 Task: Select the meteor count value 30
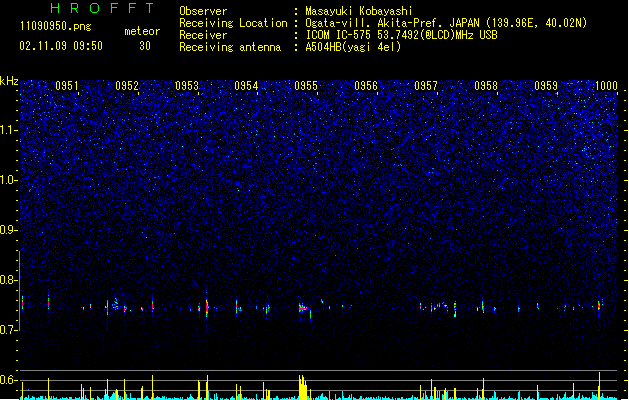(x=145, y=46)
